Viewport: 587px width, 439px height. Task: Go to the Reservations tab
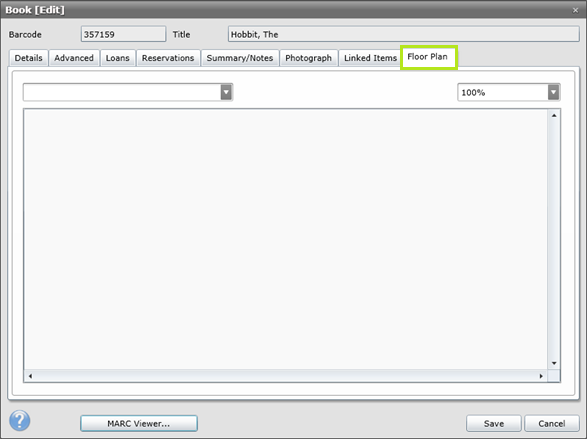168,58
